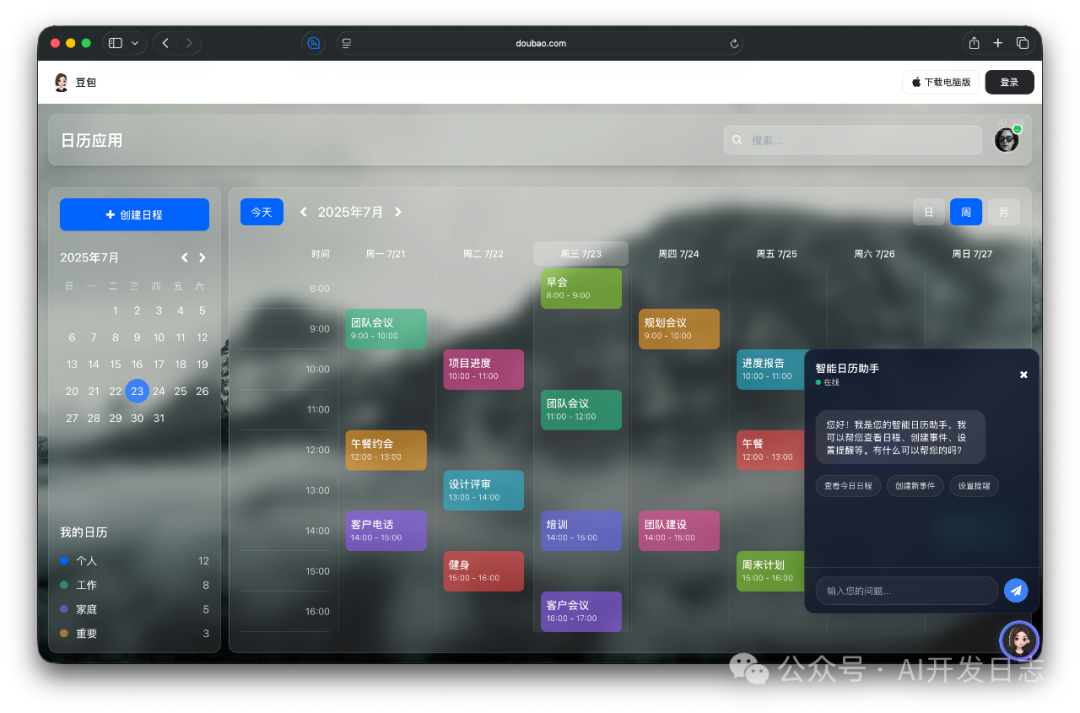Open the 周末计划 15:00 - 16:00 event
This screenshot has height=713, width=1080.
770,571
